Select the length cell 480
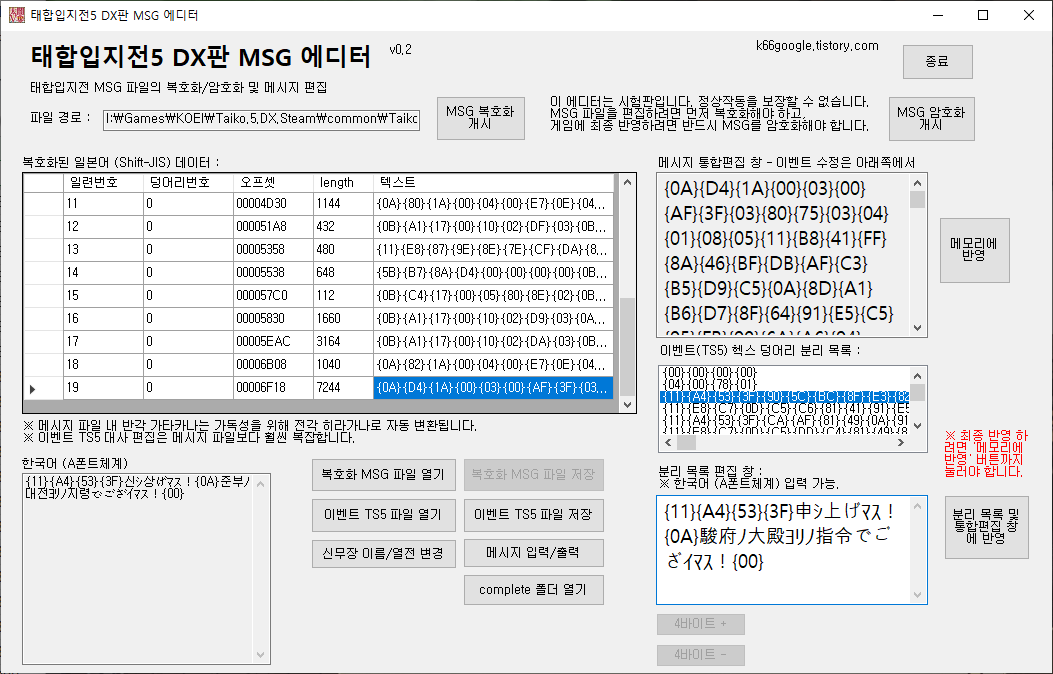Image resolution: width=1053 pixels, height=674 pixels. [x=343, y=250]
